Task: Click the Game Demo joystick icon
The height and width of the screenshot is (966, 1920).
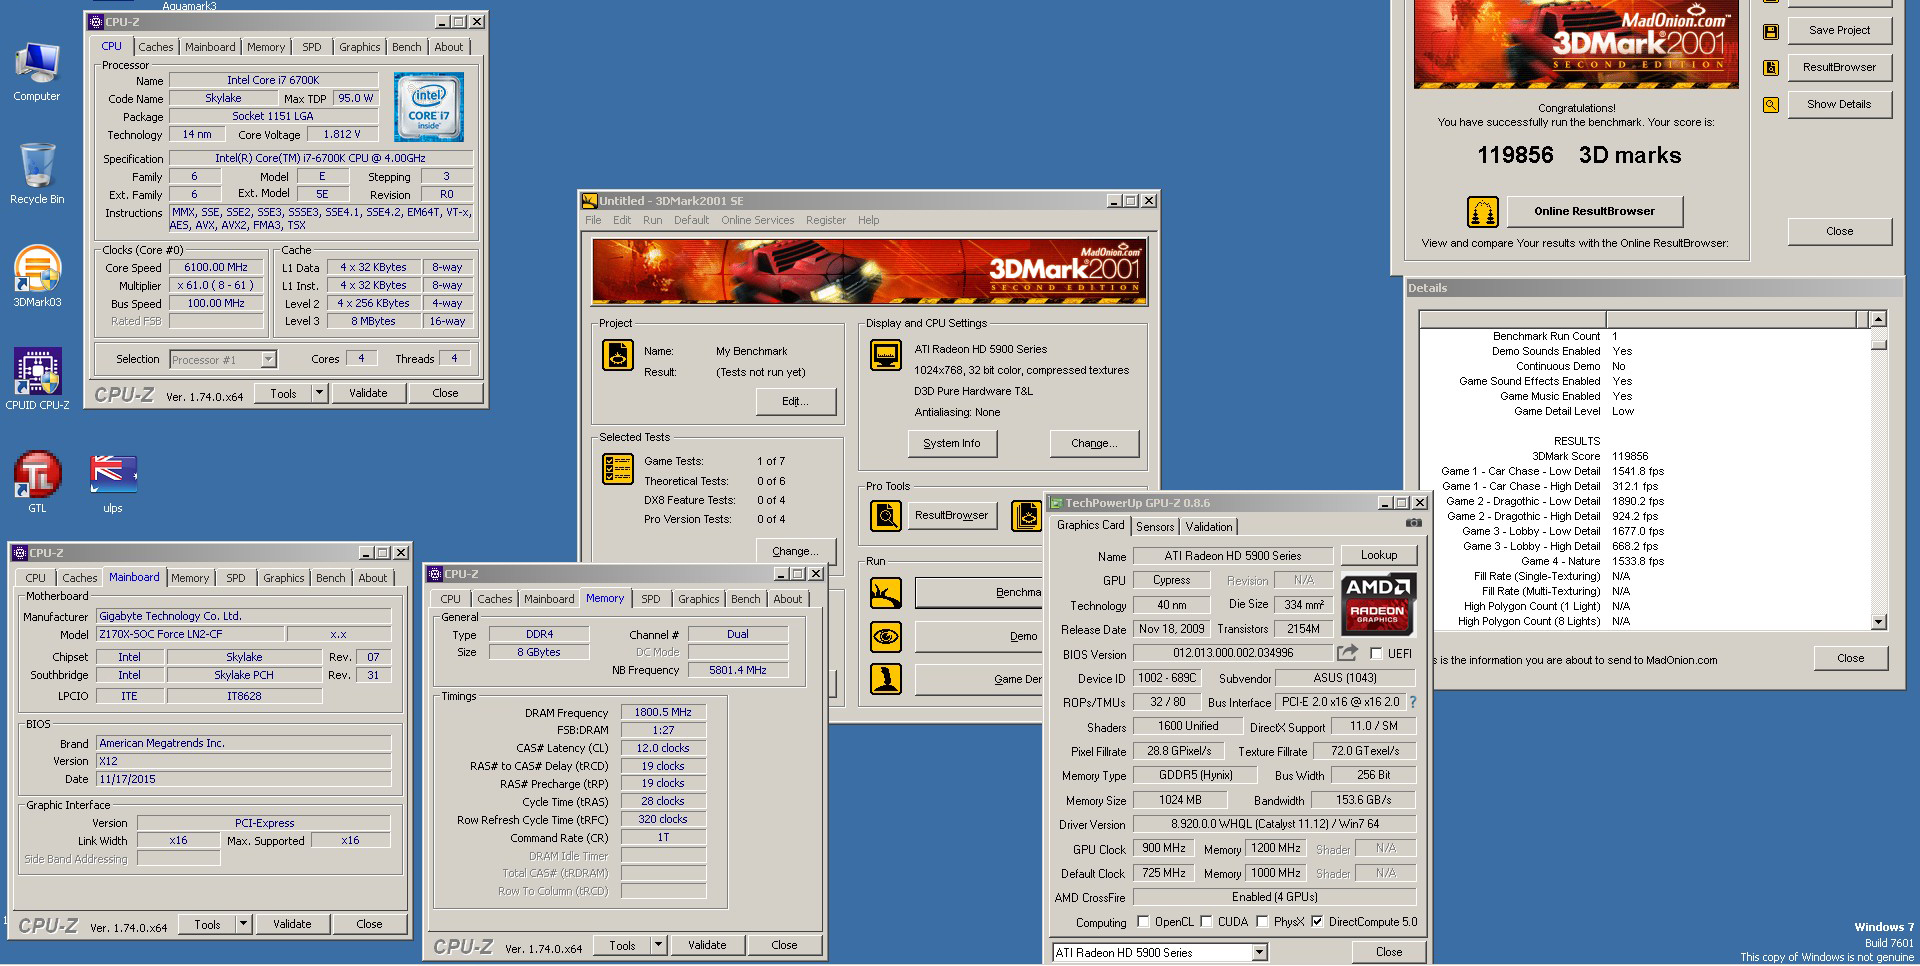Action: 885,679
